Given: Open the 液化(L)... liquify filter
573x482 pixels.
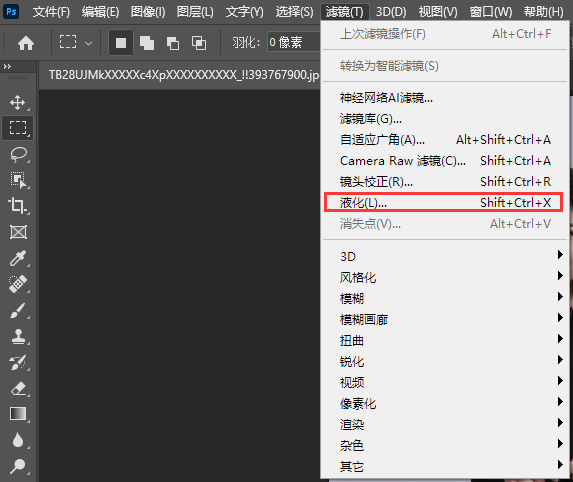Looking at the screenshot, I should pos(444,202).
